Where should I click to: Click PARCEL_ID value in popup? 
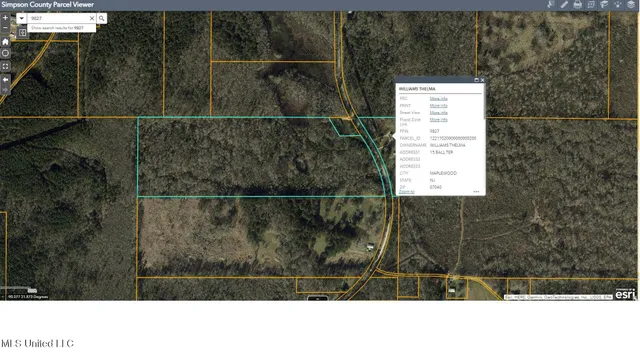pos(453,138)
